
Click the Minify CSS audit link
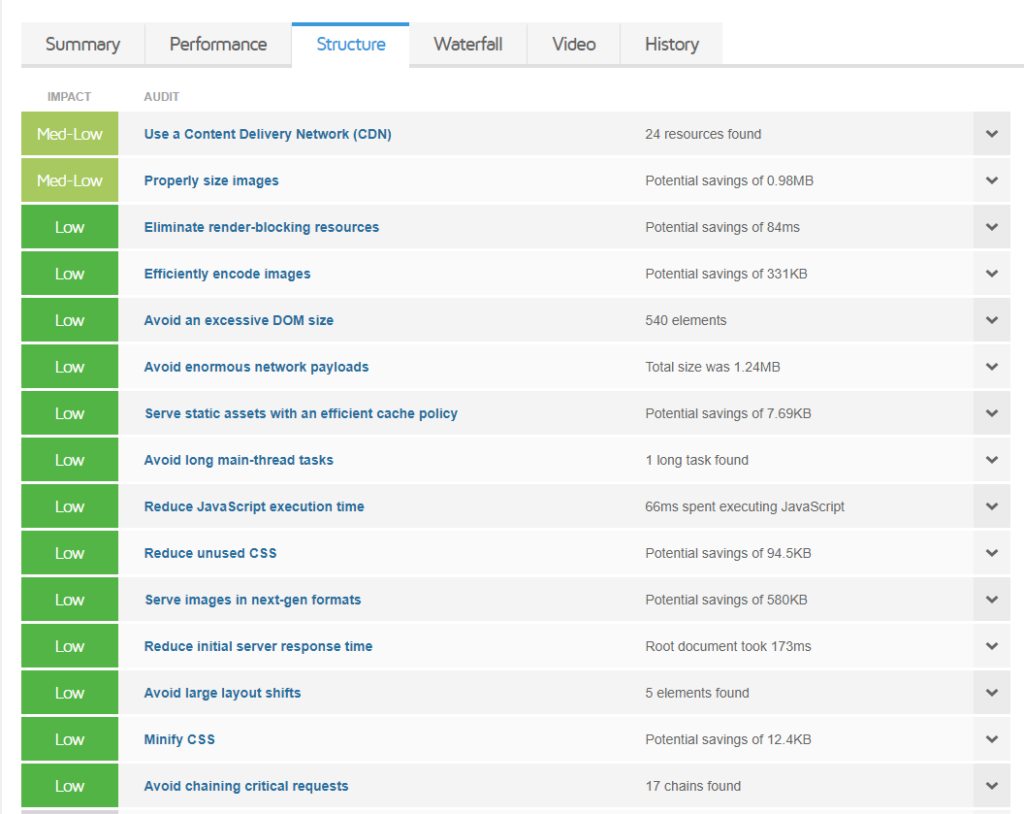coord(180,740)
